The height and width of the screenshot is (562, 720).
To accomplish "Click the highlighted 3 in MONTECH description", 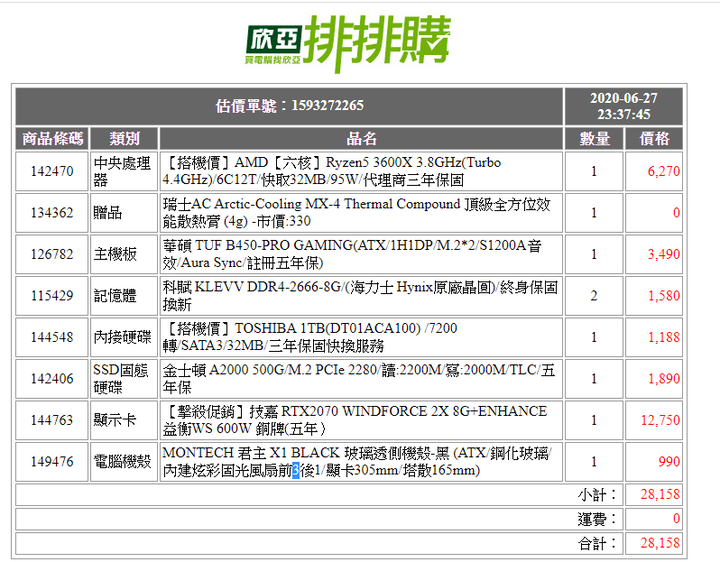I will pos(296,471).
